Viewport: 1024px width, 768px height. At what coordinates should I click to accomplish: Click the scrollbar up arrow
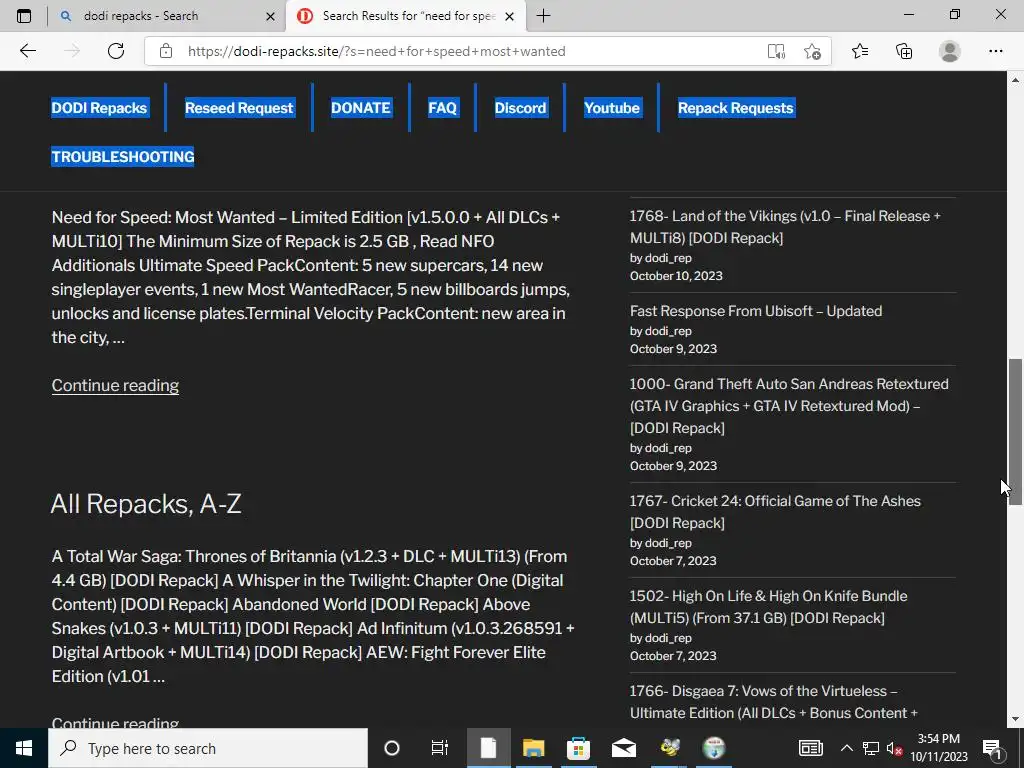pyautogui.click(x=1015, y=80)
